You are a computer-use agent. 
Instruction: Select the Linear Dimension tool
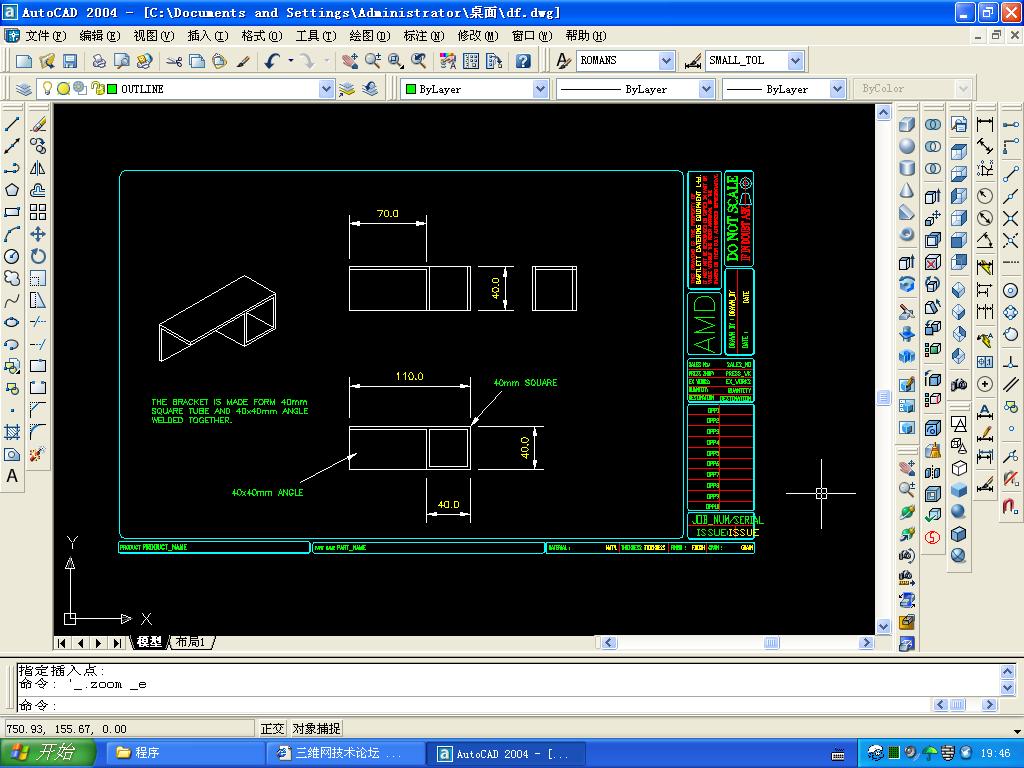[x=985, y=124]
